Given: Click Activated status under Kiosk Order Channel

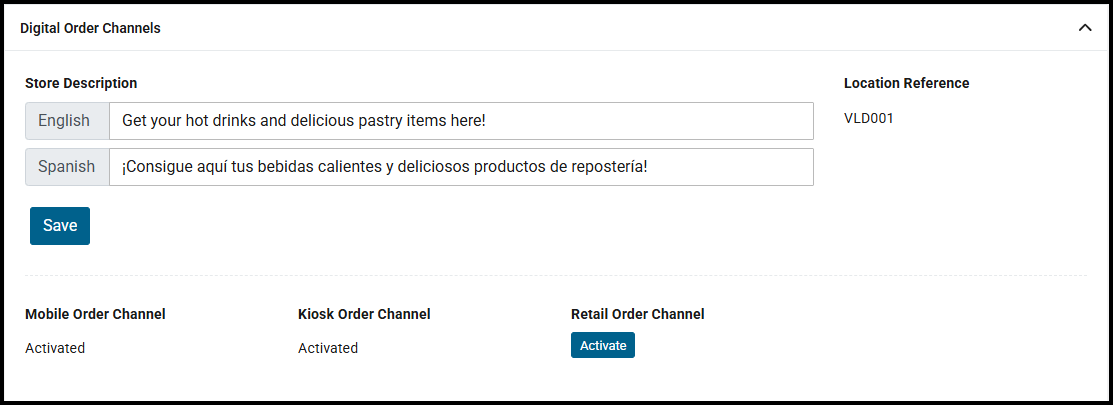Looking at the screenshot, I should pyautogui.click(x=328, y=348).
